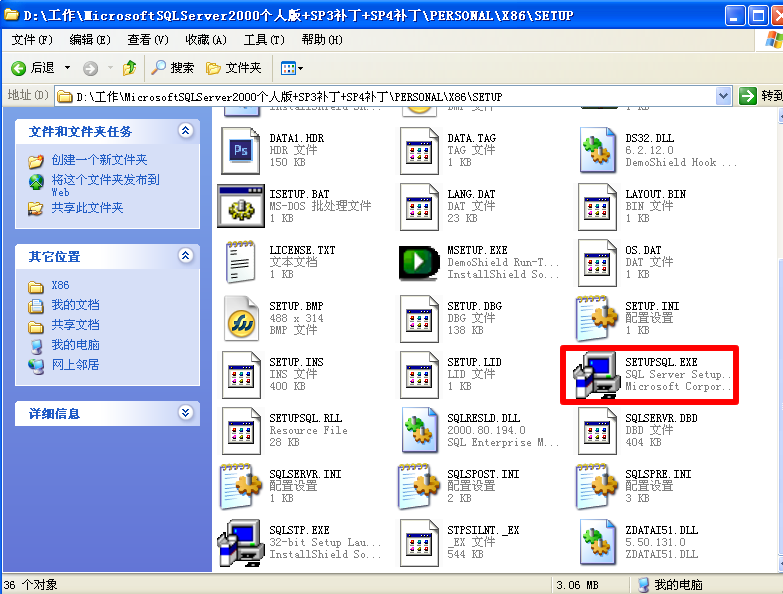Open the 工具(T) menu
This screenshot has height=594, width=783.
click(x=263, y=40)
